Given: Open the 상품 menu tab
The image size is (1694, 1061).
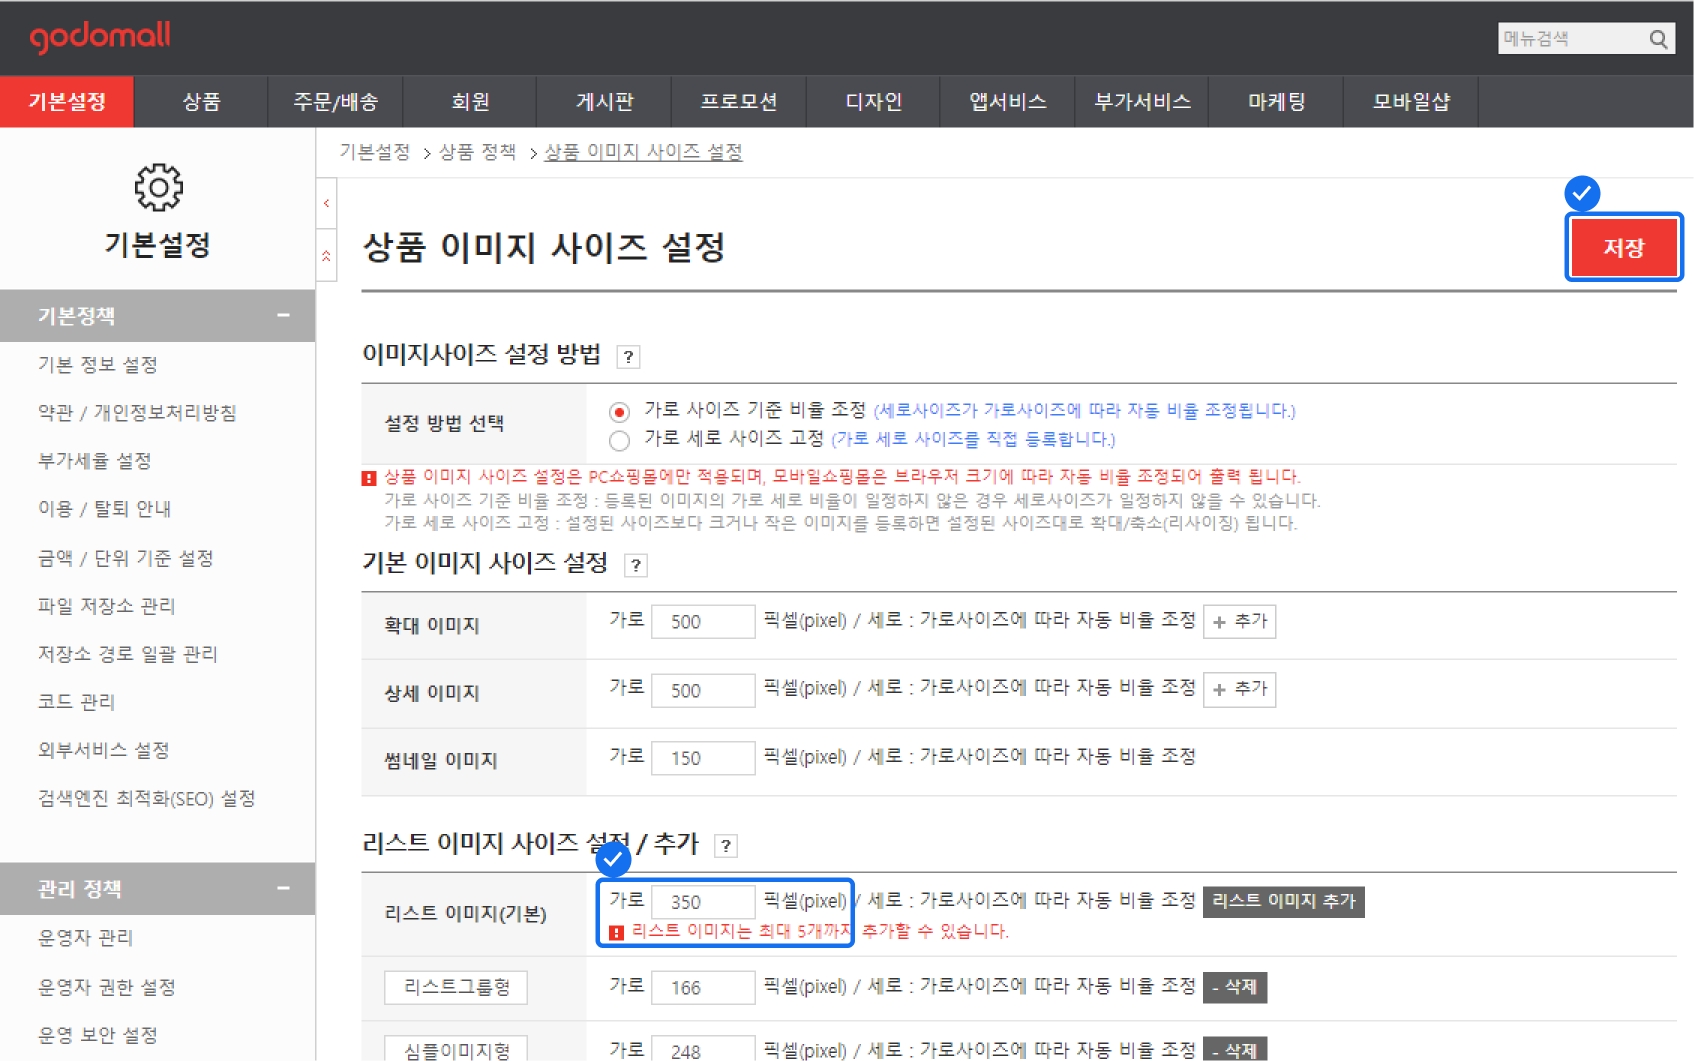Looking at the screenshot, I should (201, 102).
